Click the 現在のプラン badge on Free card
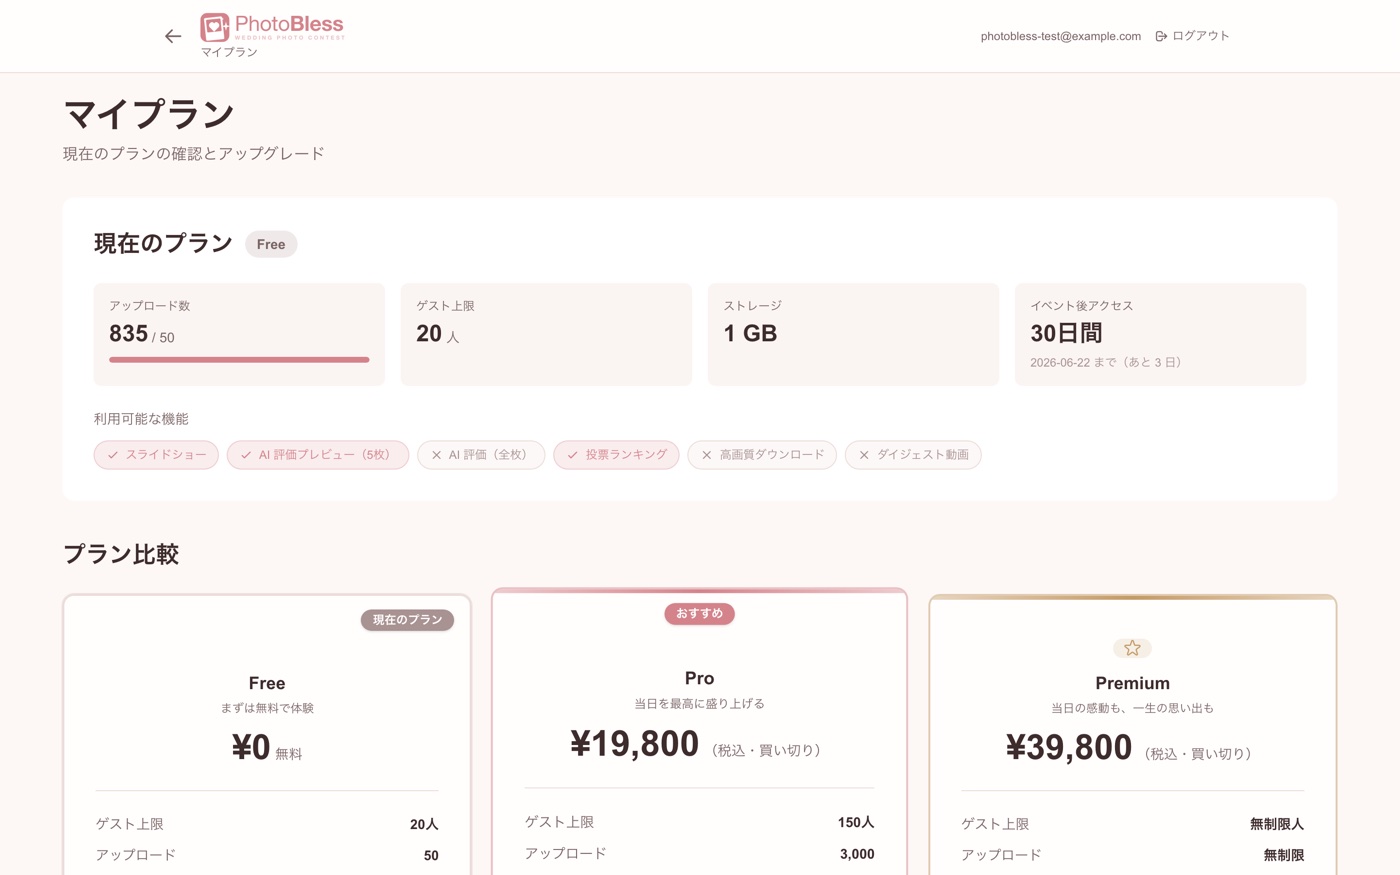1400x875 pixels. click(407, 620)
